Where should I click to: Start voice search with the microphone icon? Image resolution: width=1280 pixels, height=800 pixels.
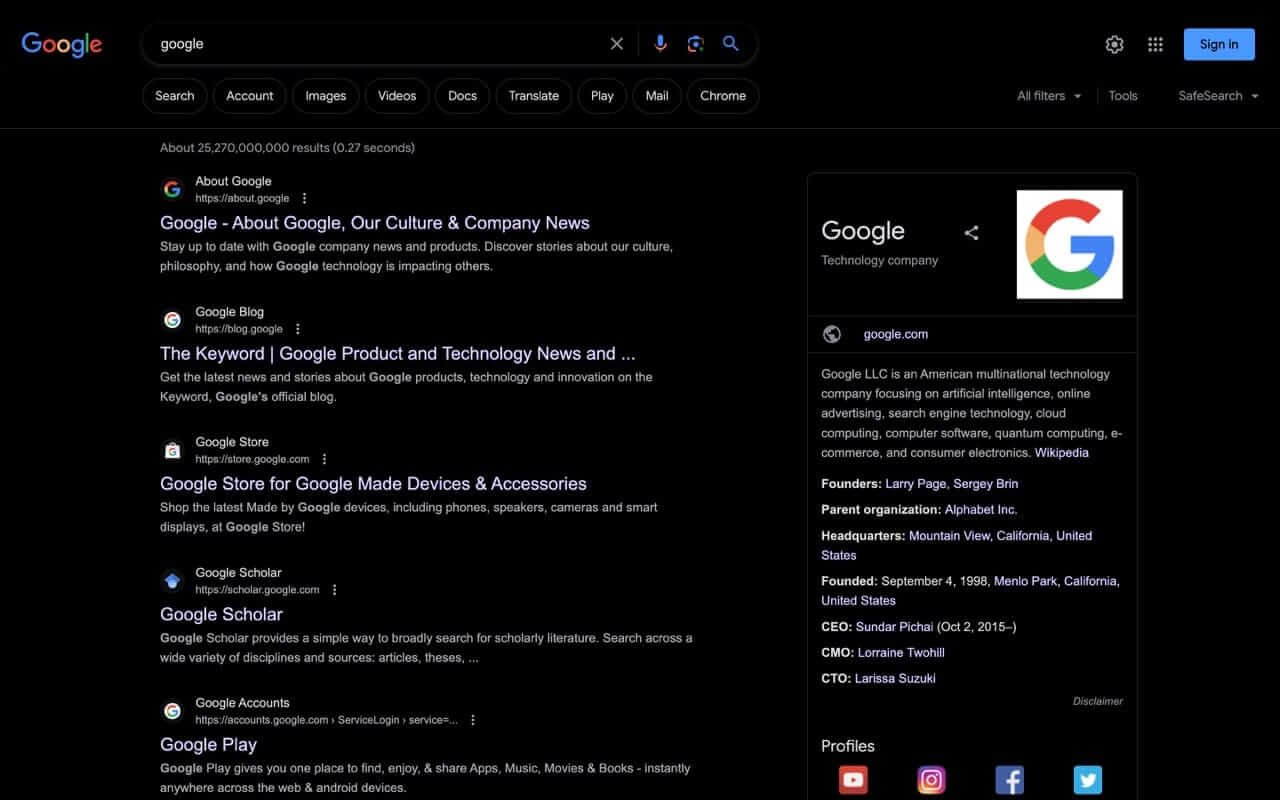(x=660, y=44)
